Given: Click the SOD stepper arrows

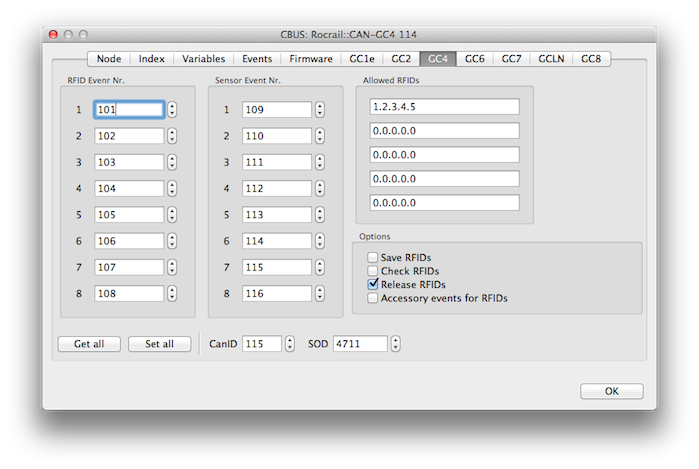Looking at the screenshot, I should point(395,343).
